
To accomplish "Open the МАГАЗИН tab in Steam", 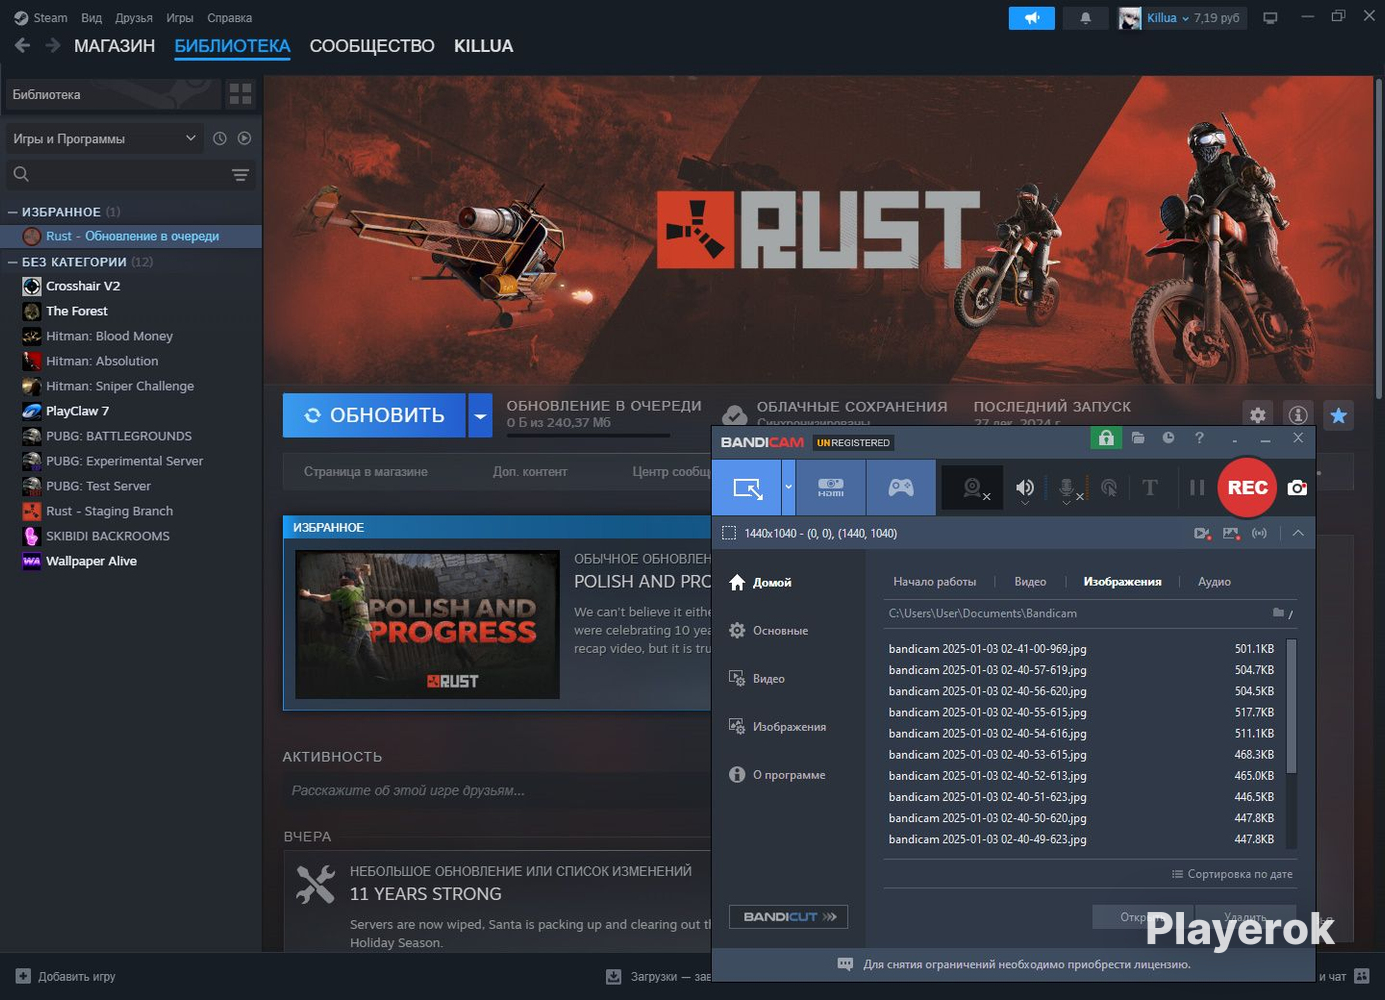I will (114, 46).
